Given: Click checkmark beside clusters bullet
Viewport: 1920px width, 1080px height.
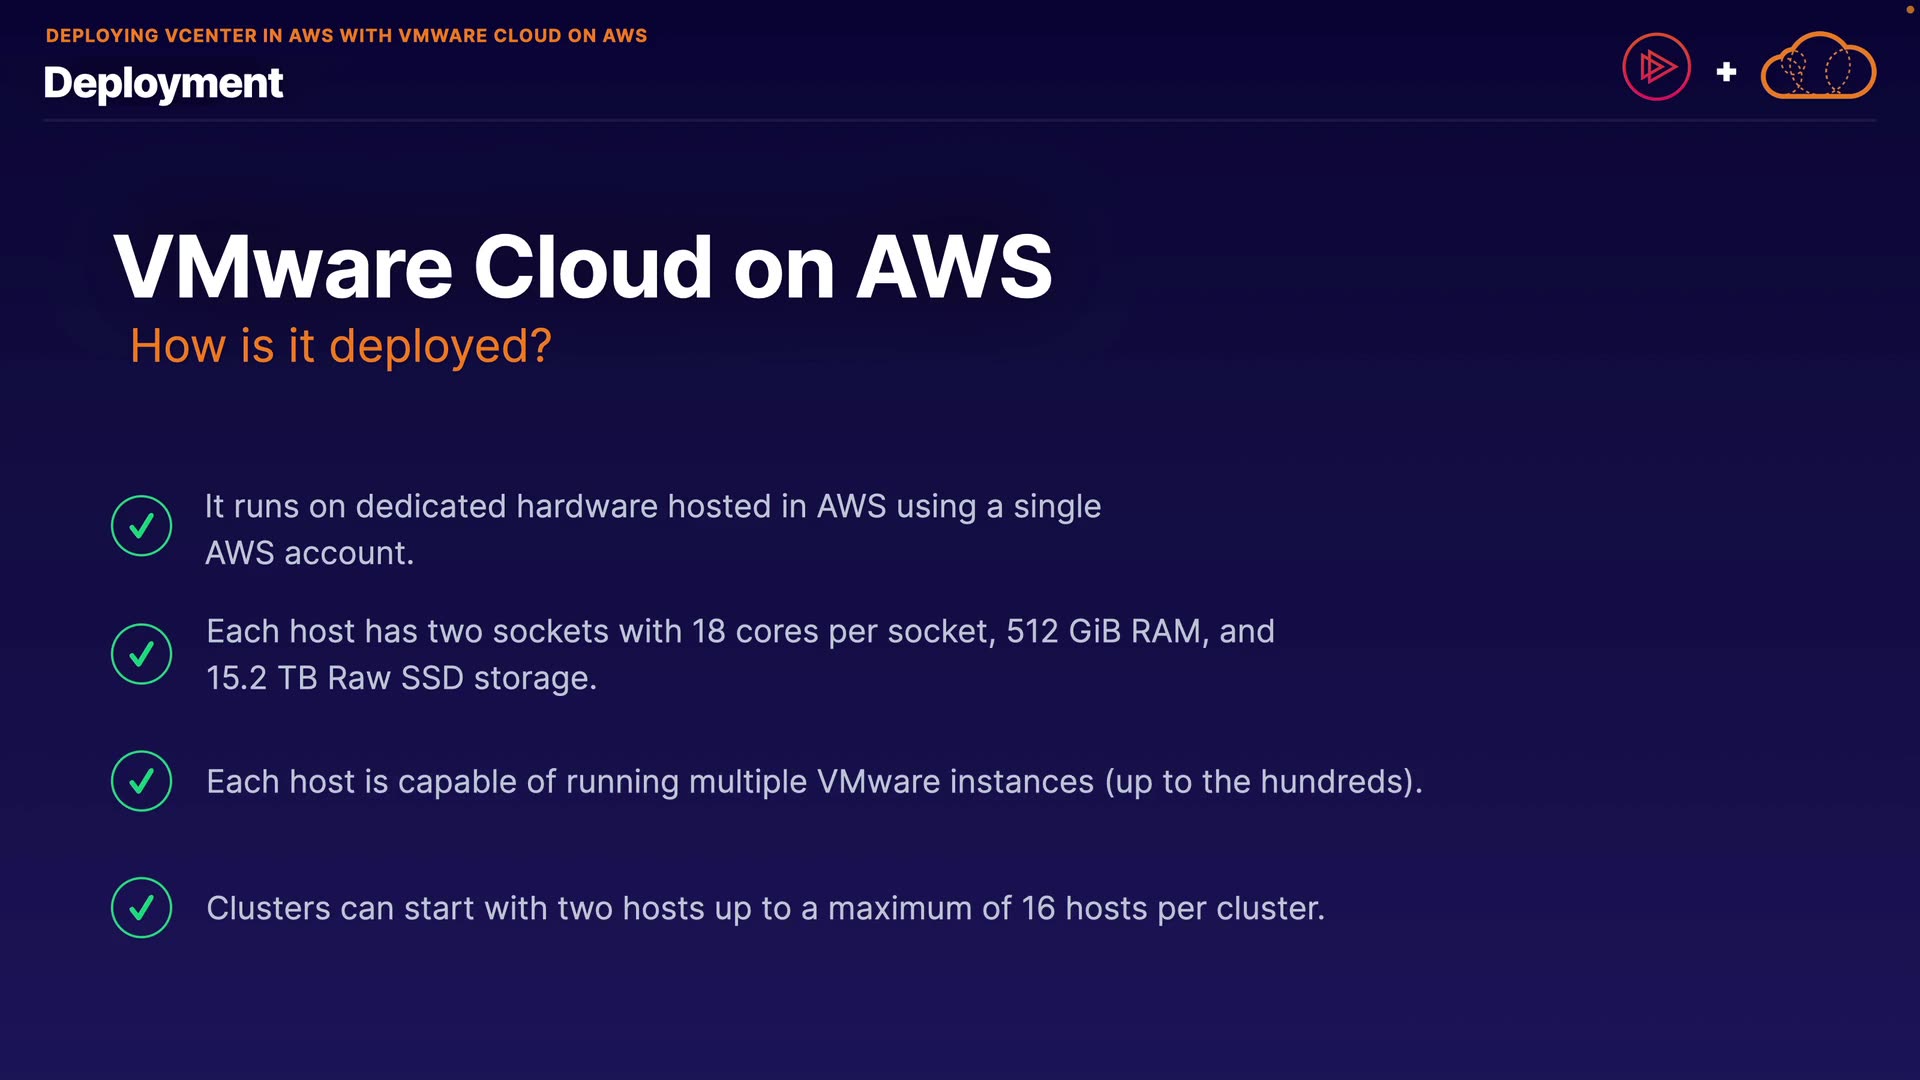Looking at the screenshot, I should [x=141, y=908].
